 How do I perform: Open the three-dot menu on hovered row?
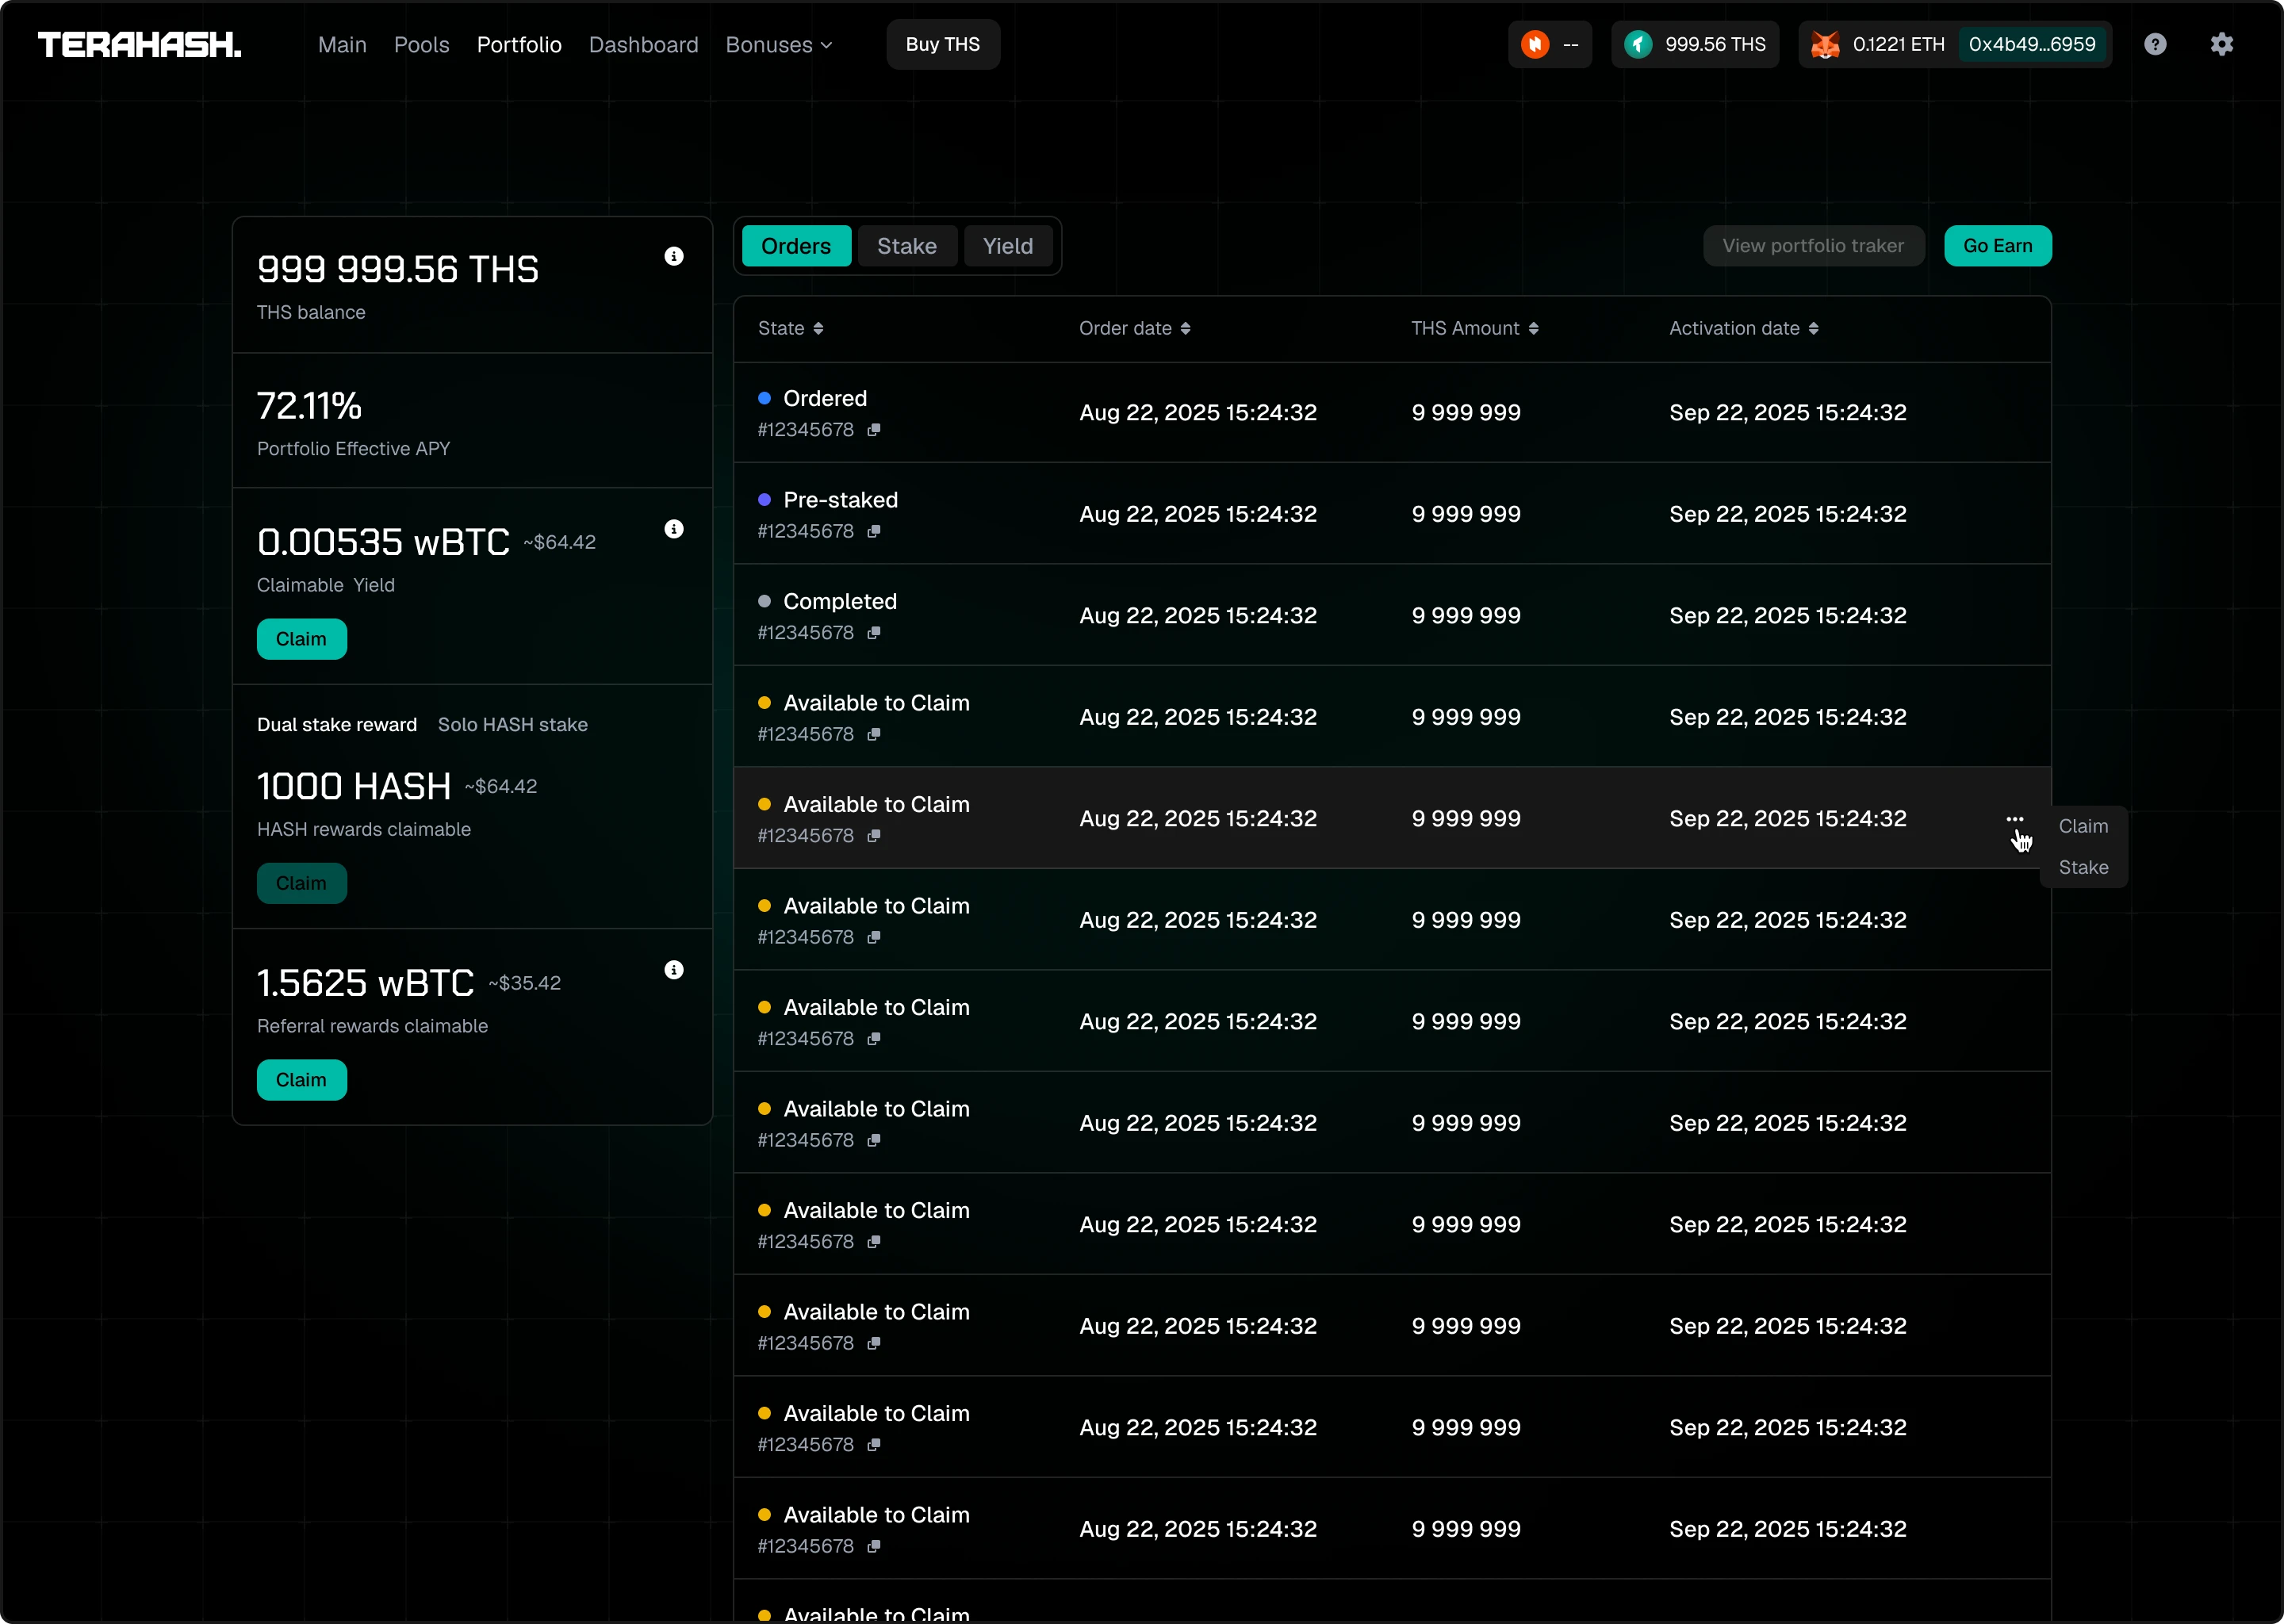2014,819
